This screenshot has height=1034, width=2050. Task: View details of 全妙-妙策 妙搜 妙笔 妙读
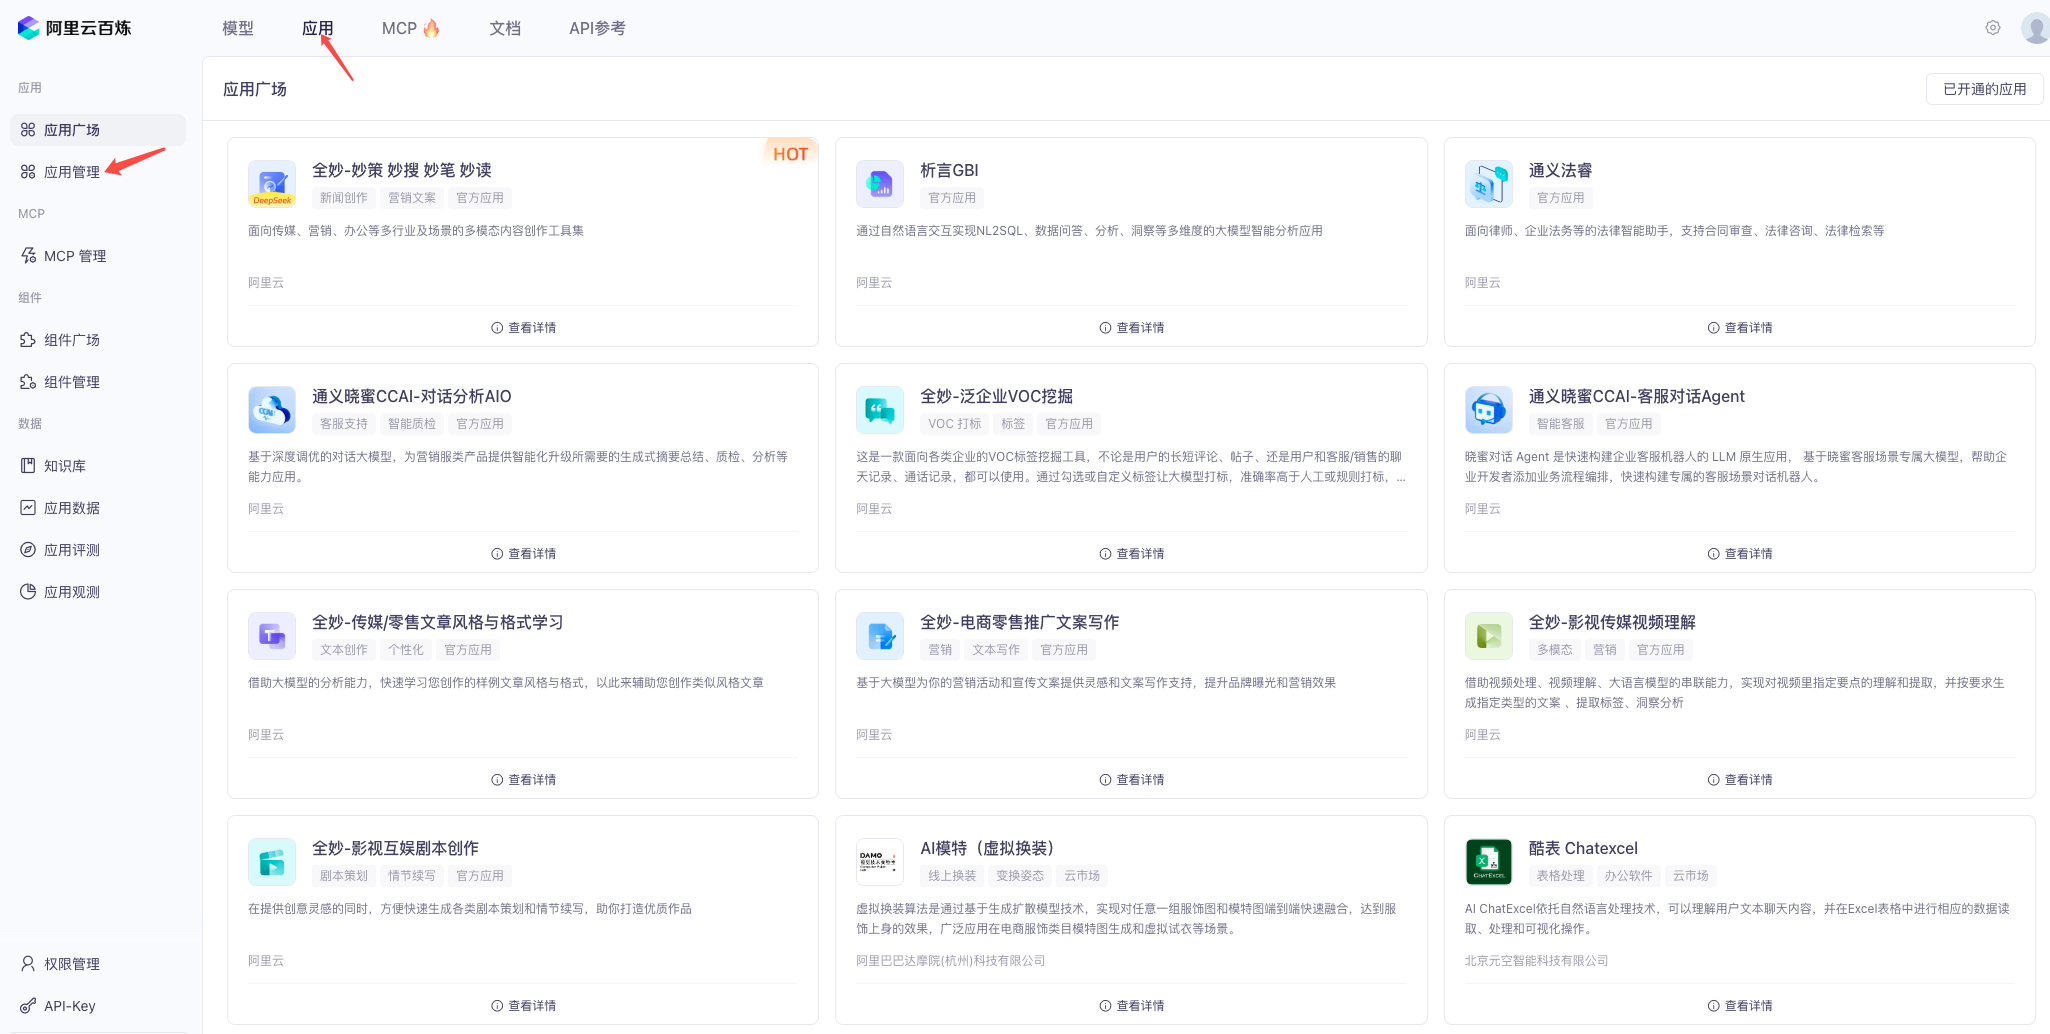(523, 328)
